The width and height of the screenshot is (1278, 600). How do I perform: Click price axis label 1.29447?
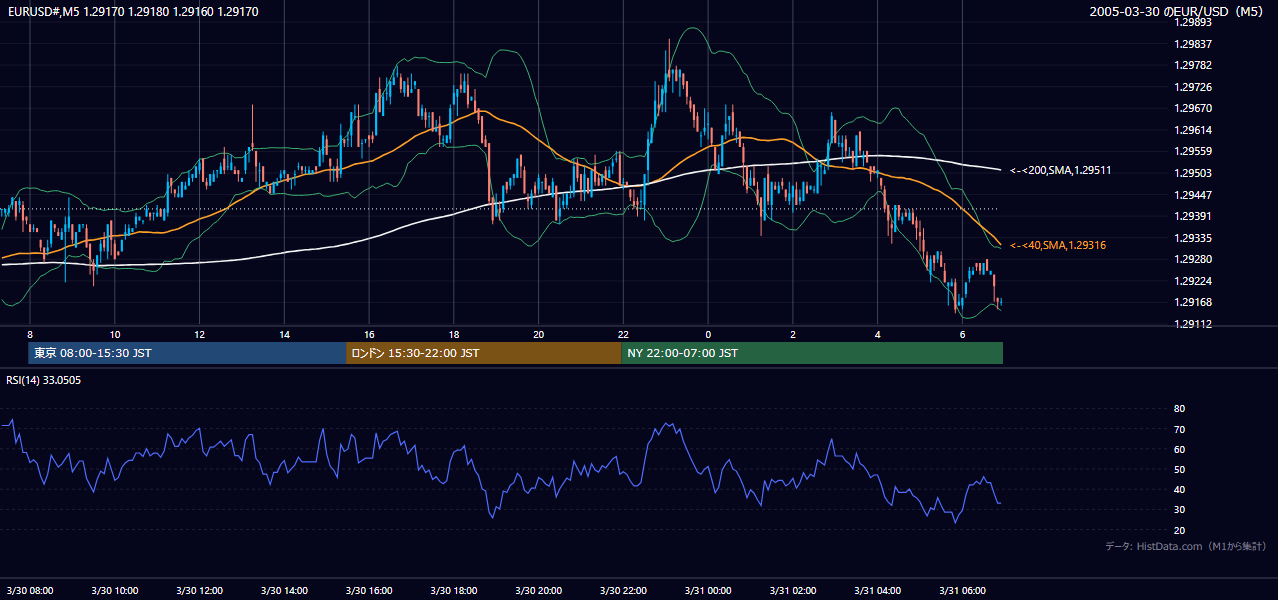[x=1194, y=195]
